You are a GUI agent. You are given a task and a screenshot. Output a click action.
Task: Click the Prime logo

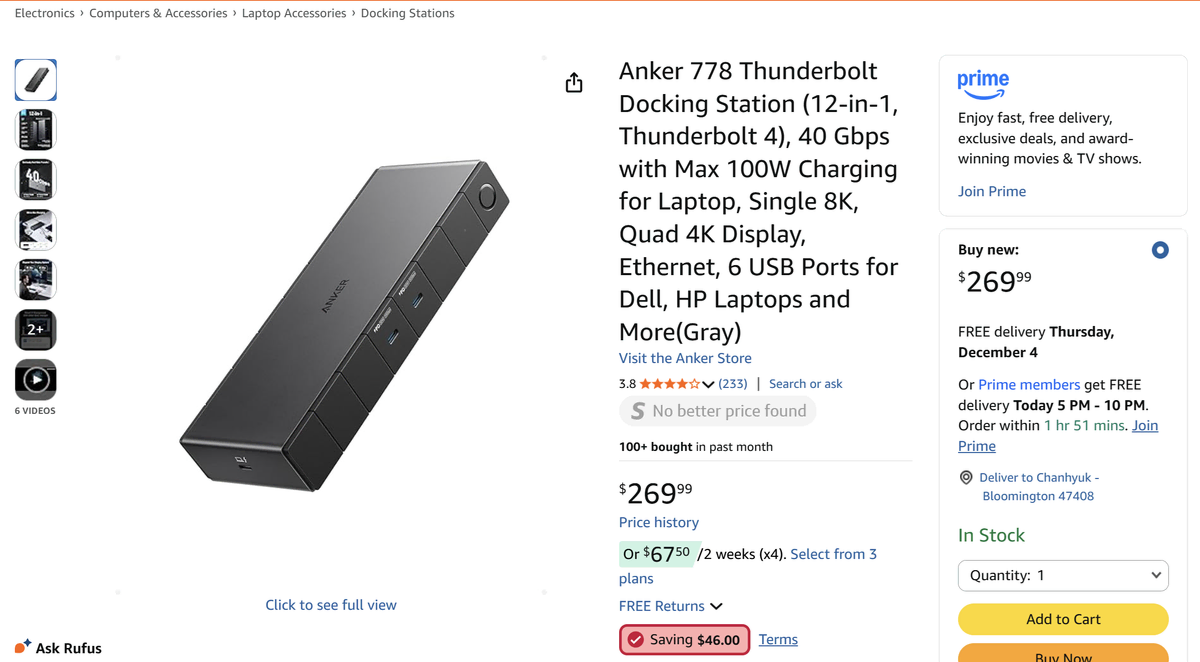click(x=983, y=84)
